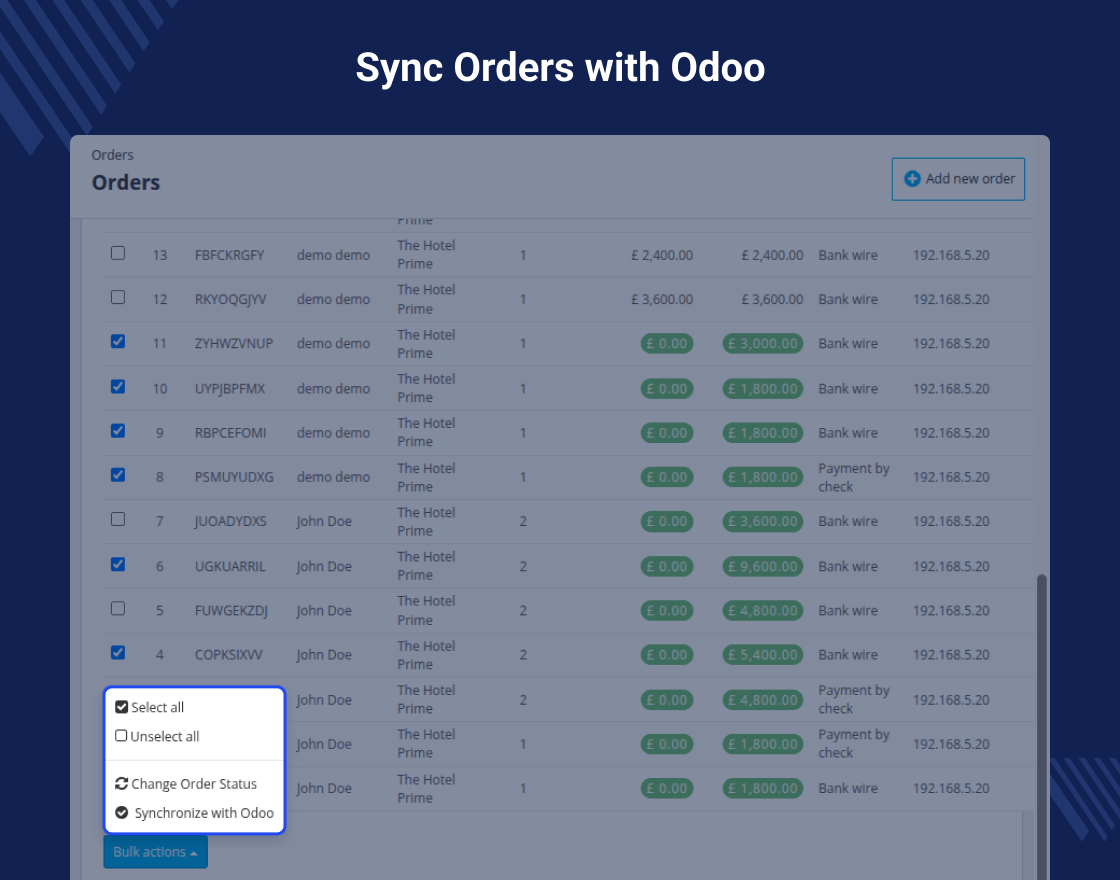Click the Add new order button
This screenshot has height=880, width=1120.
coord(958,179)
